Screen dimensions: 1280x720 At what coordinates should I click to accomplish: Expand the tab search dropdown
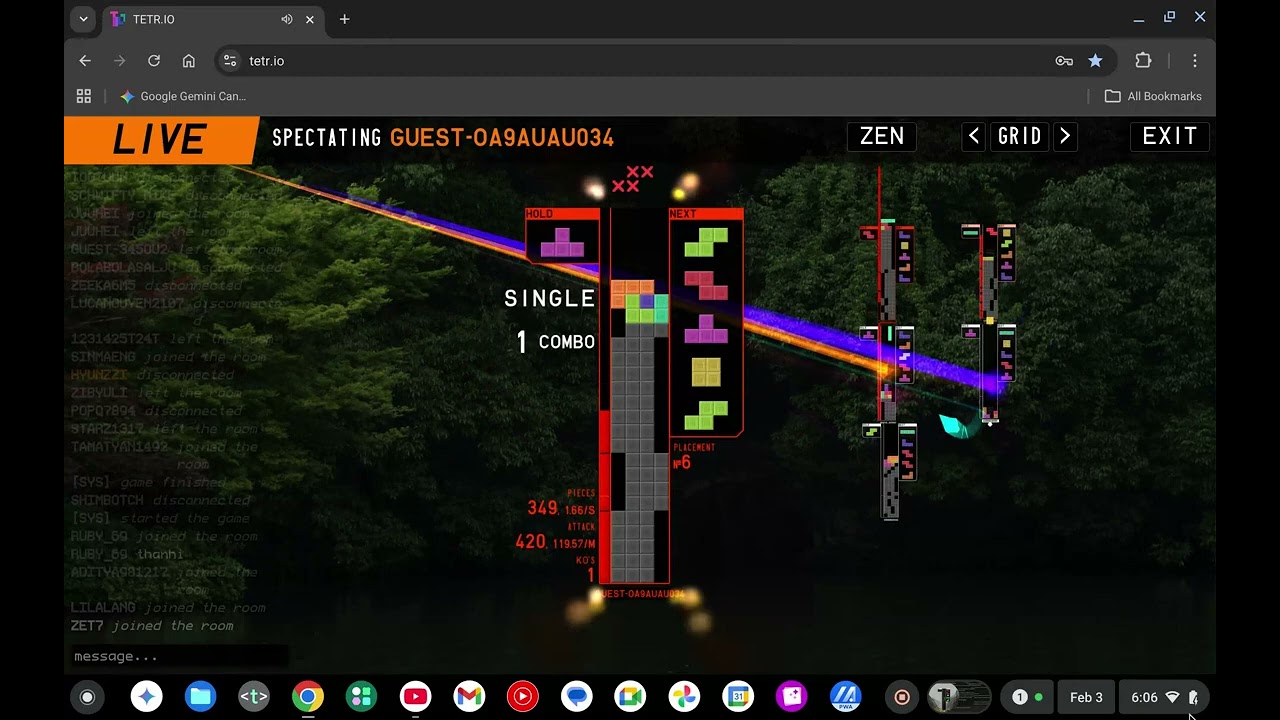tap(83, 19)
